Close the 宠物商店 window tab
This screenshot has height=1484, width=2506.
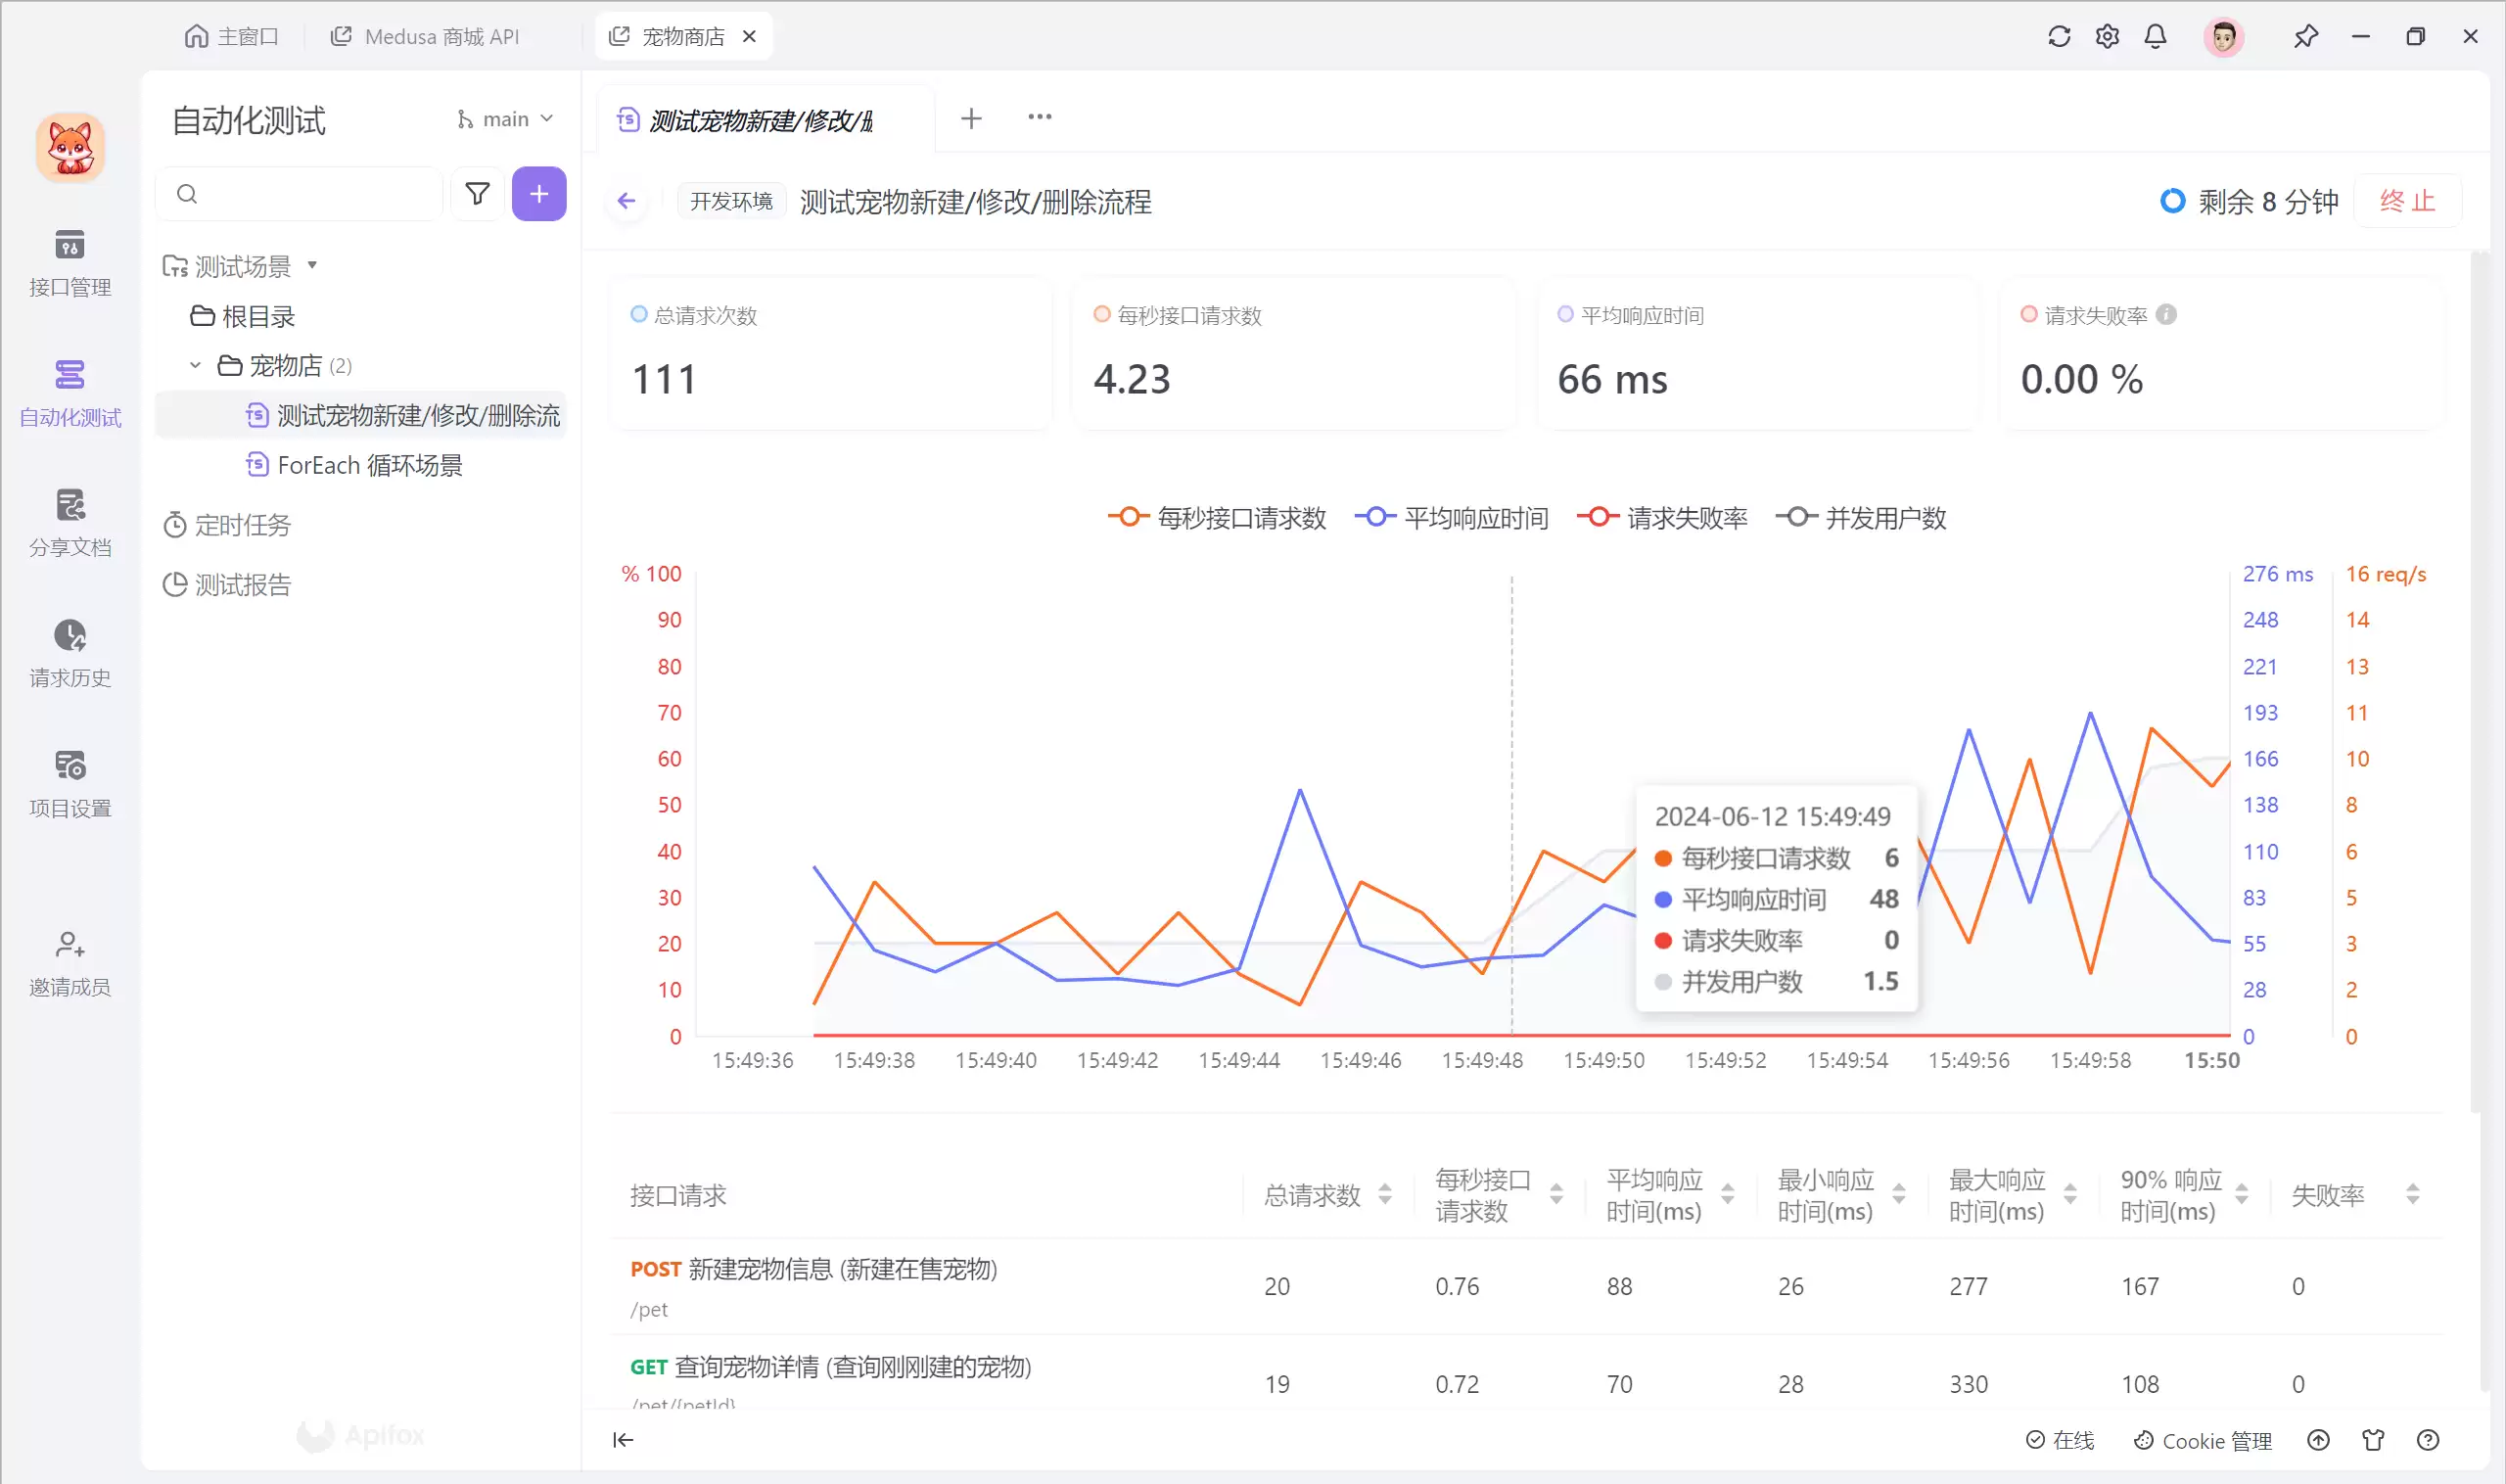coord(749,37)
